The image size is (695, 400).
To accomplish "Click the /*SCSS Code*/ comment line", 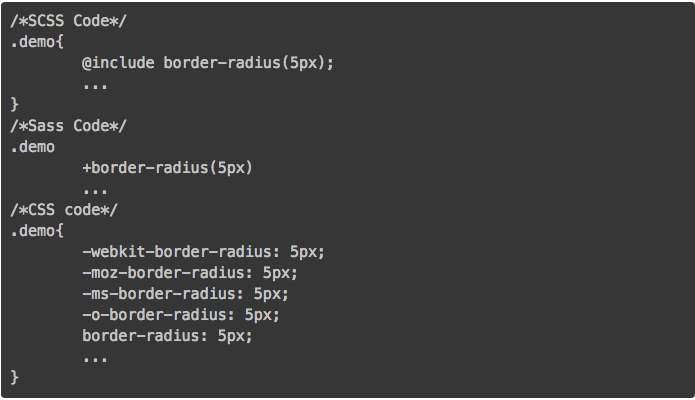I will point(69,21).
